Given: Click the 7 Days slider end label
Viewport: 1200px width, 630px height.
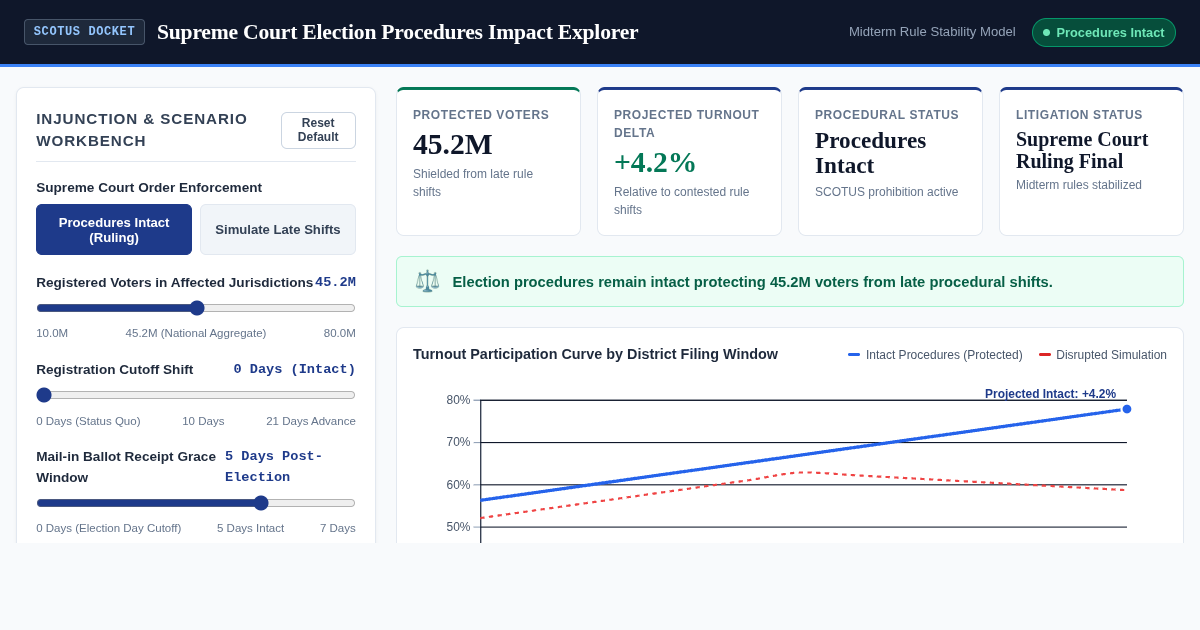Looking at the screenshot, I should pos(338,528).
